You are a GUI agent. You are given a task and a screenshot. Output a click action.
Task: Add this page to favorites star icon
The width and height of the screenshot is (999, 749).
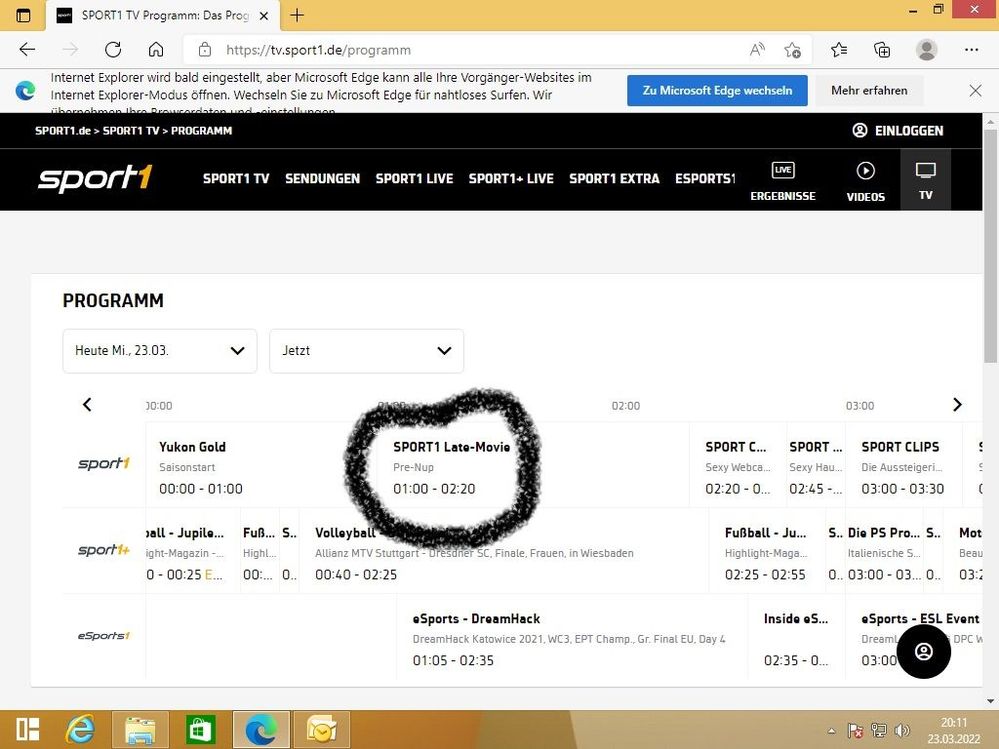click(793, 50)
